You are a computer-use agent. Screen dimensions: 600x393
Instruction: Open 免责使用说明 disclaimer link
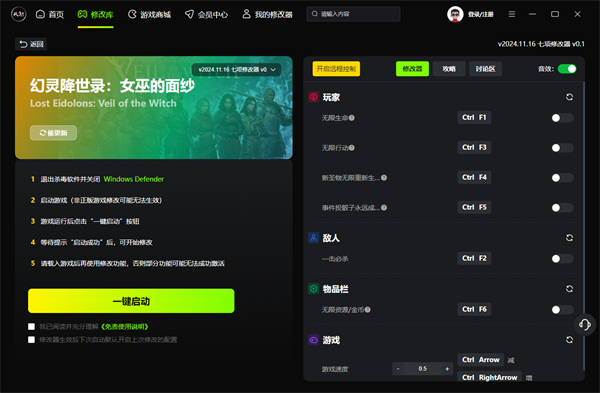pos(125,326)
